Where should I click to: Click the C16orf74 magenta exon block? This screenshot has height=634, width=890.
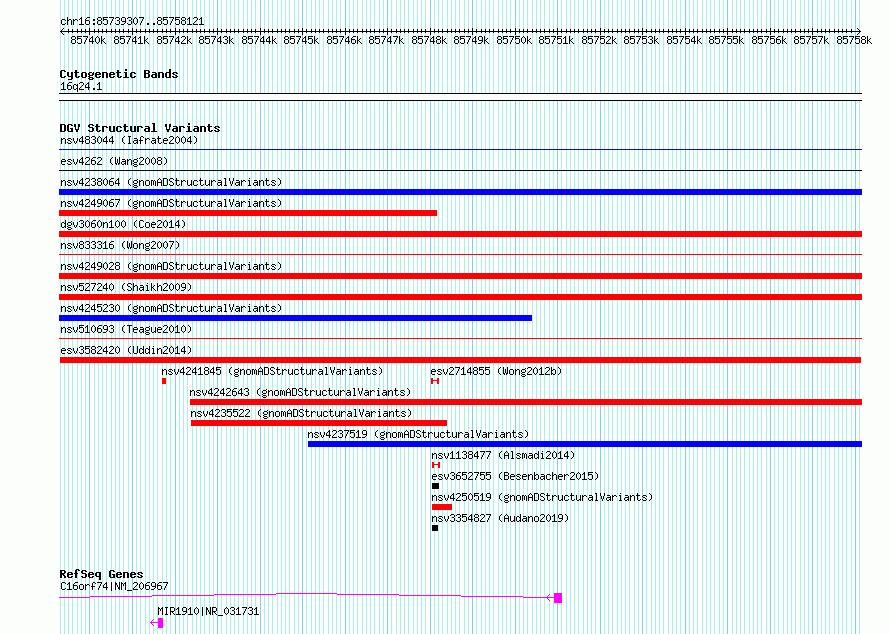(x=558, y=598)
